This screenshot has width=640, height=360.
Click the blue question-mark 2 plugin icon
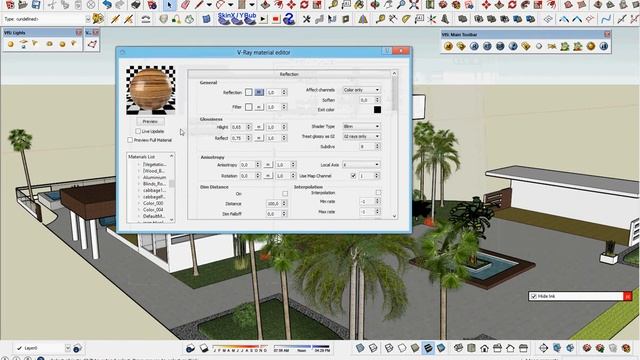[x=289, y=19]
